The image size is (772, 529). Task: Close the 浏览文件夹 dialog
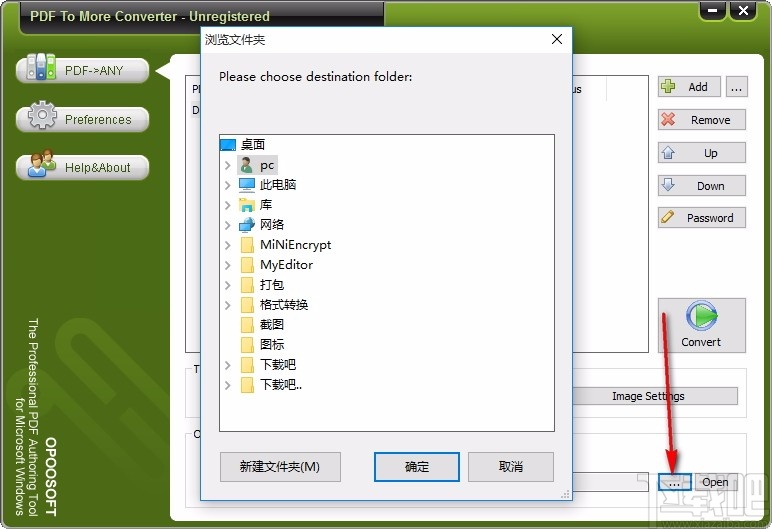coord(557,39)
